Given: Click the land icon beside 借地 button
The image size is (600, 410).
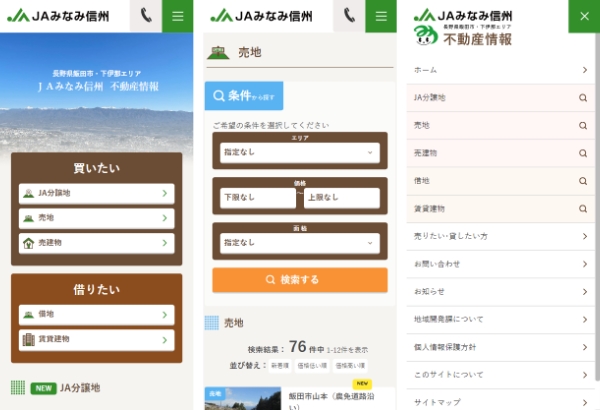Looking at the screenshot, I should coord(28,315).
